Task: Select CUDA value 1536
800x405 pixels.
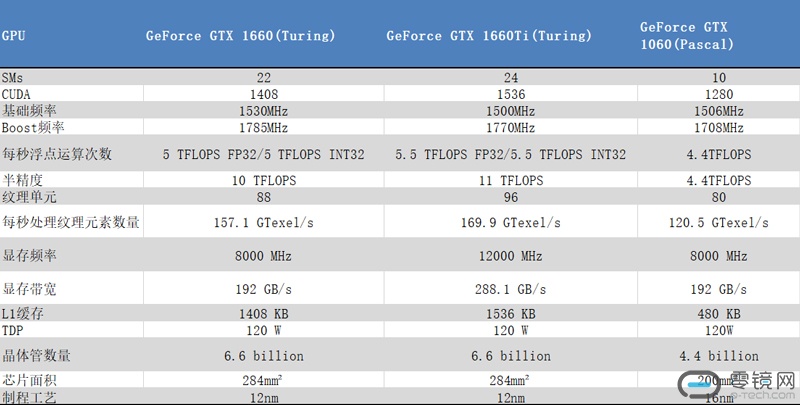Action: pos(511,94)
